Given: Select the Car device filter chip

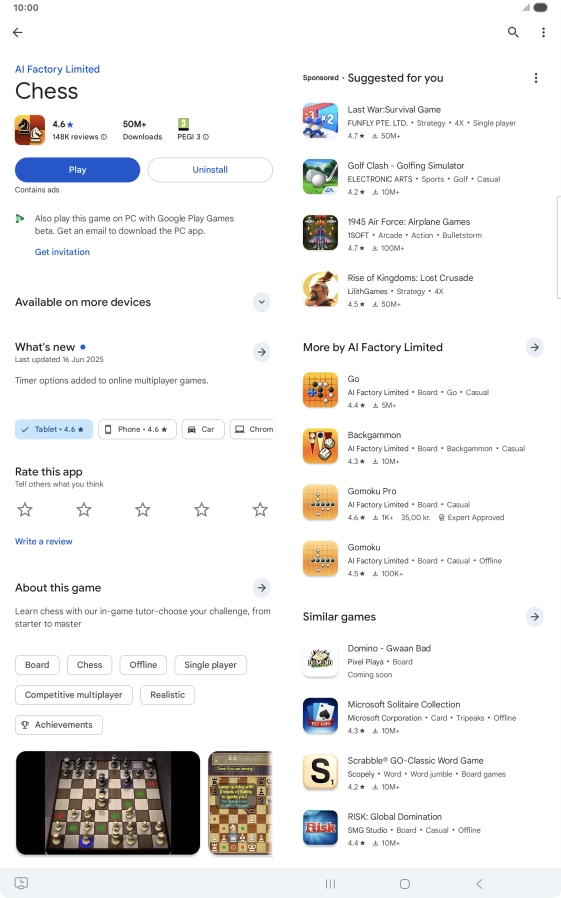Looking at the screenshot, I should [203, 429].
